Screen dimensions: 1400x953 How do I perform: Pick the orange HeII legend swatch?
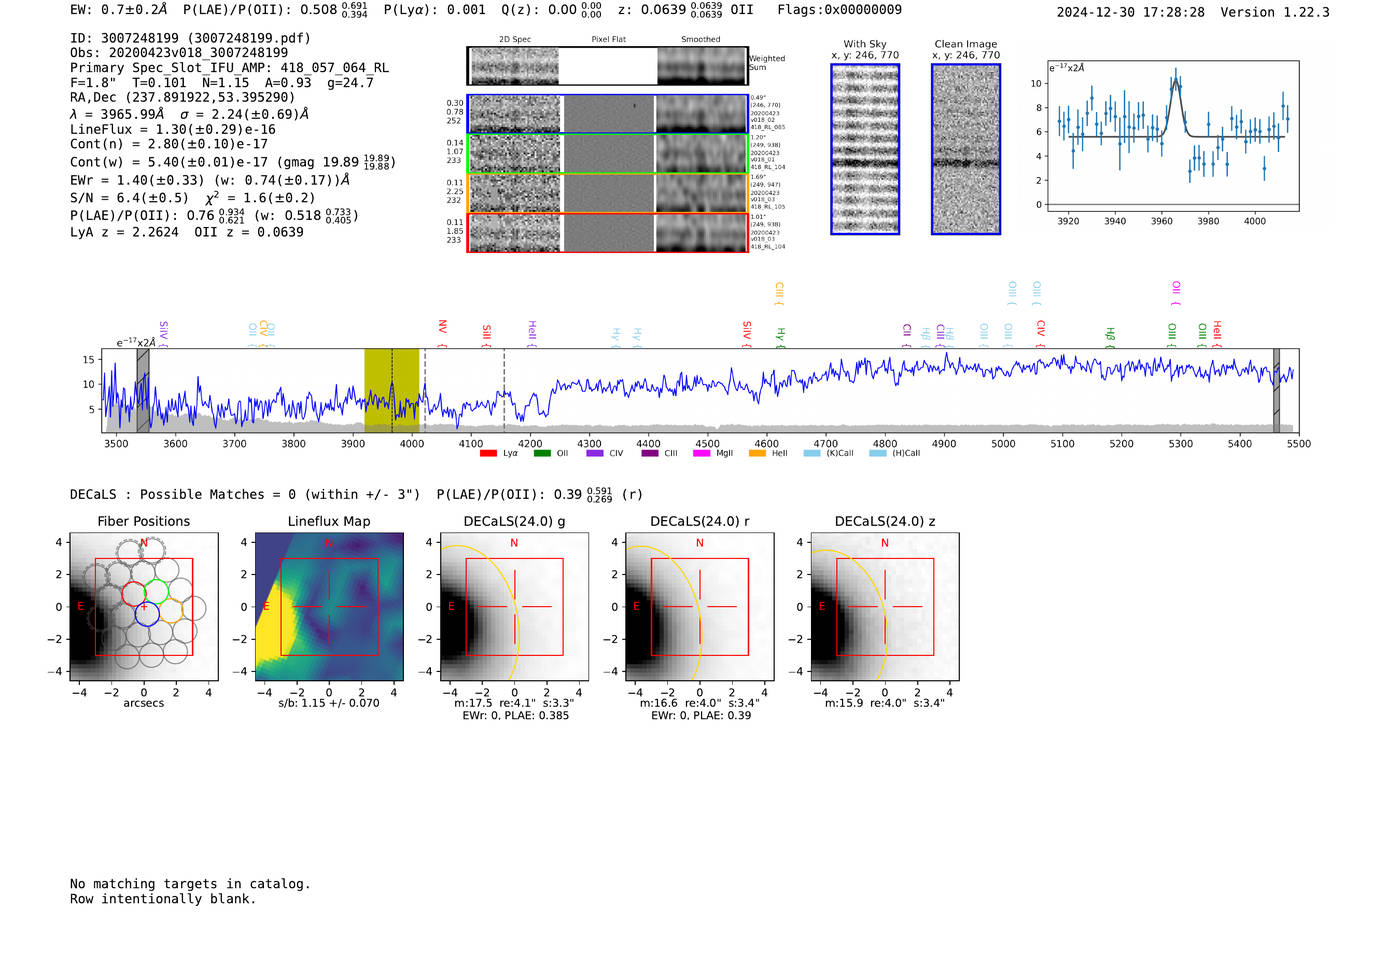tap(757, 454)
